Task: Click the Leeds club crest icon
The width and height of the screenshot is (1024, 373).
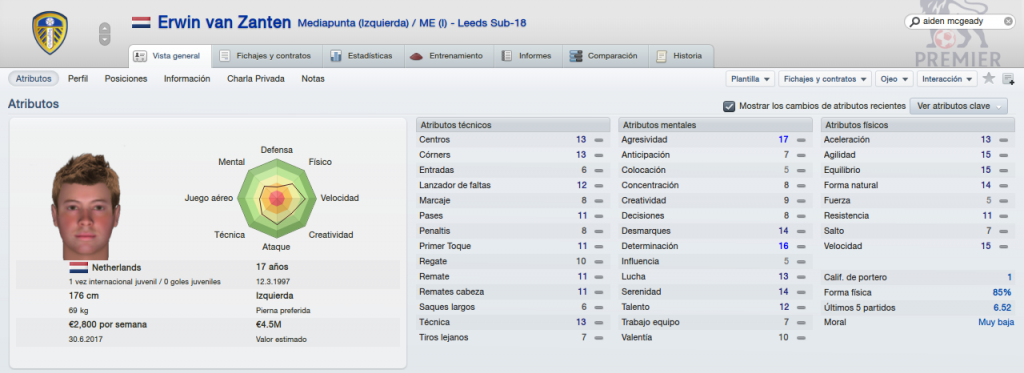Action: coord(50,33)
